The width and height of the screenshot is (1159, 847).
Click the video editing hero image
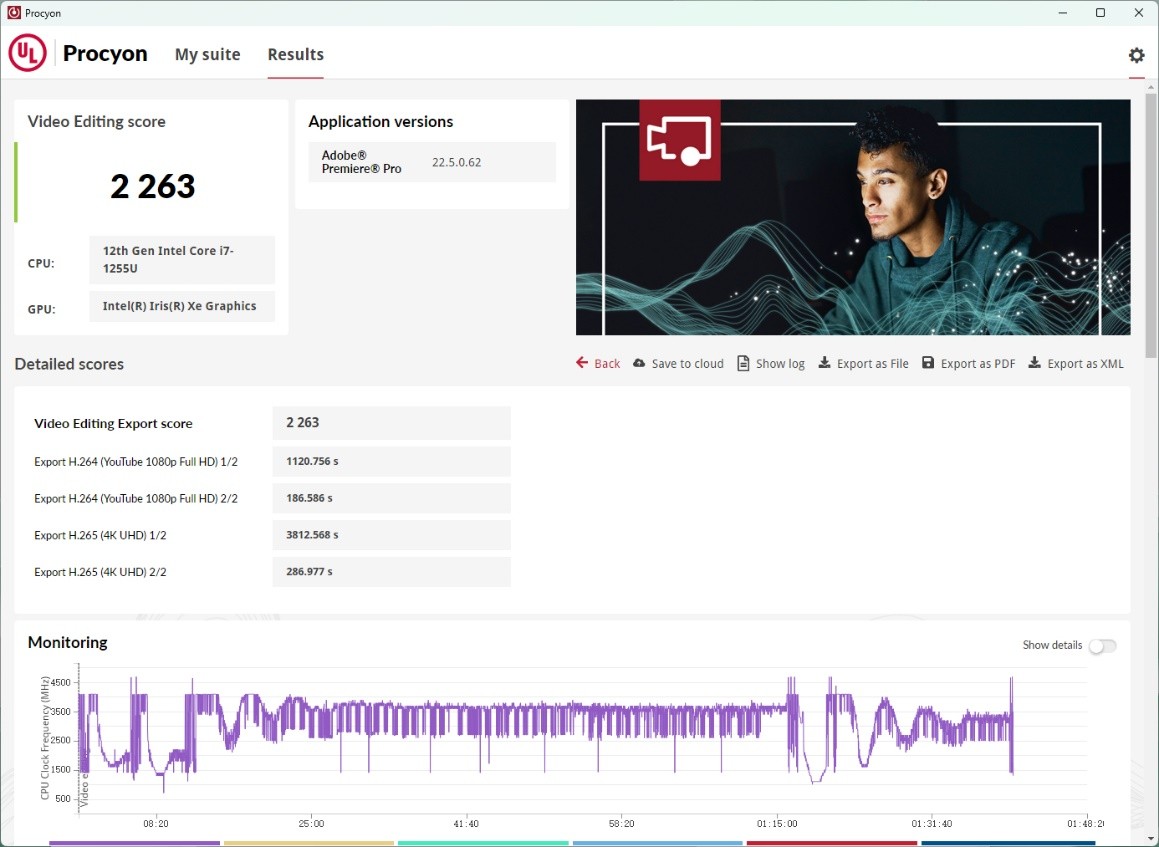(x=853, y=217)
